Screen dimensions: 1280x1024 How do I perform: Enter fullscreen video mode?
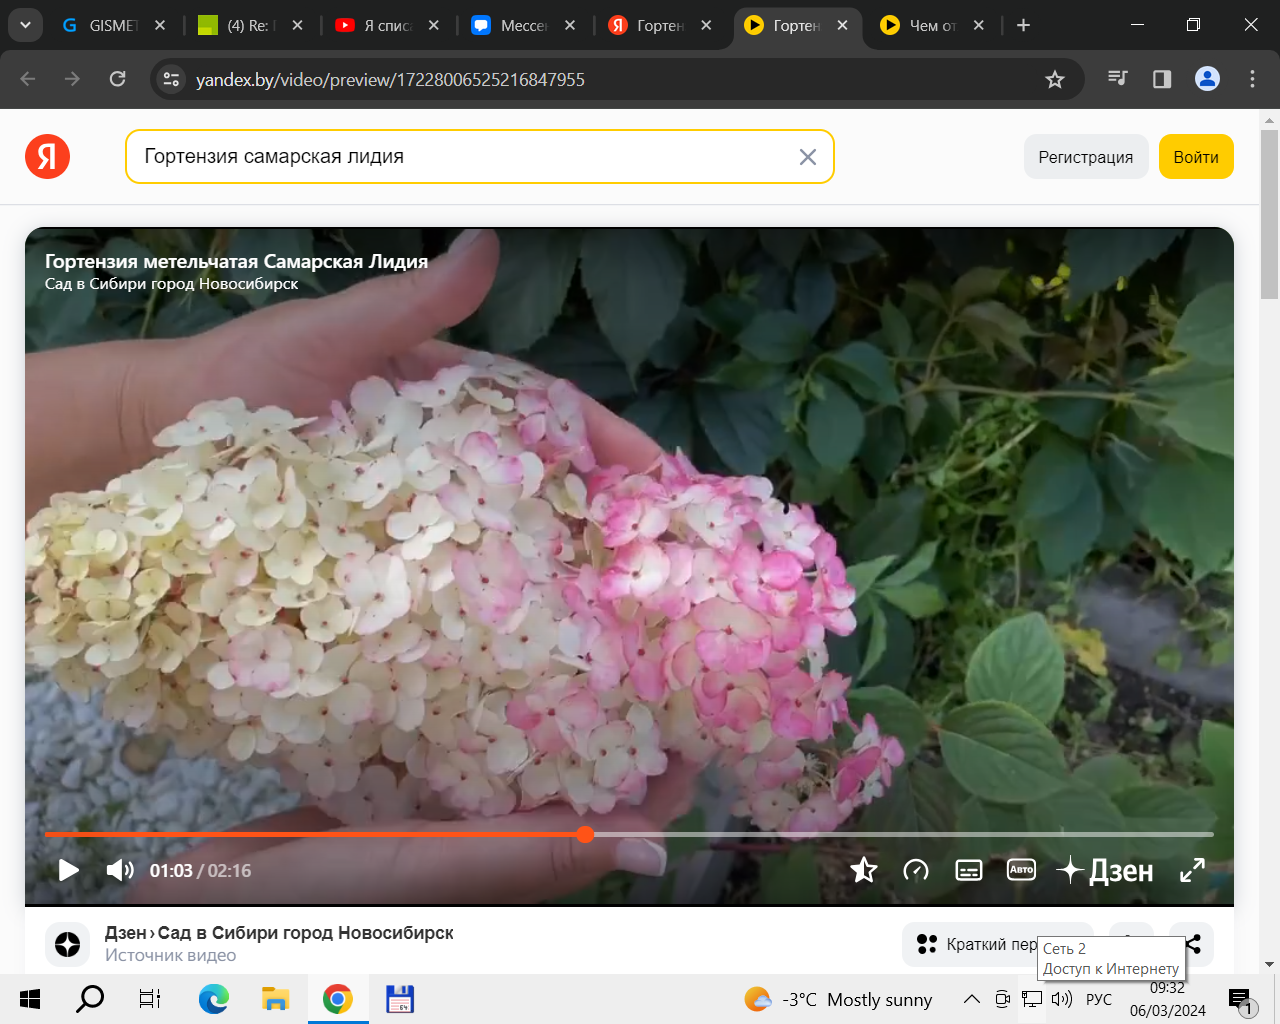point(1192,870)
